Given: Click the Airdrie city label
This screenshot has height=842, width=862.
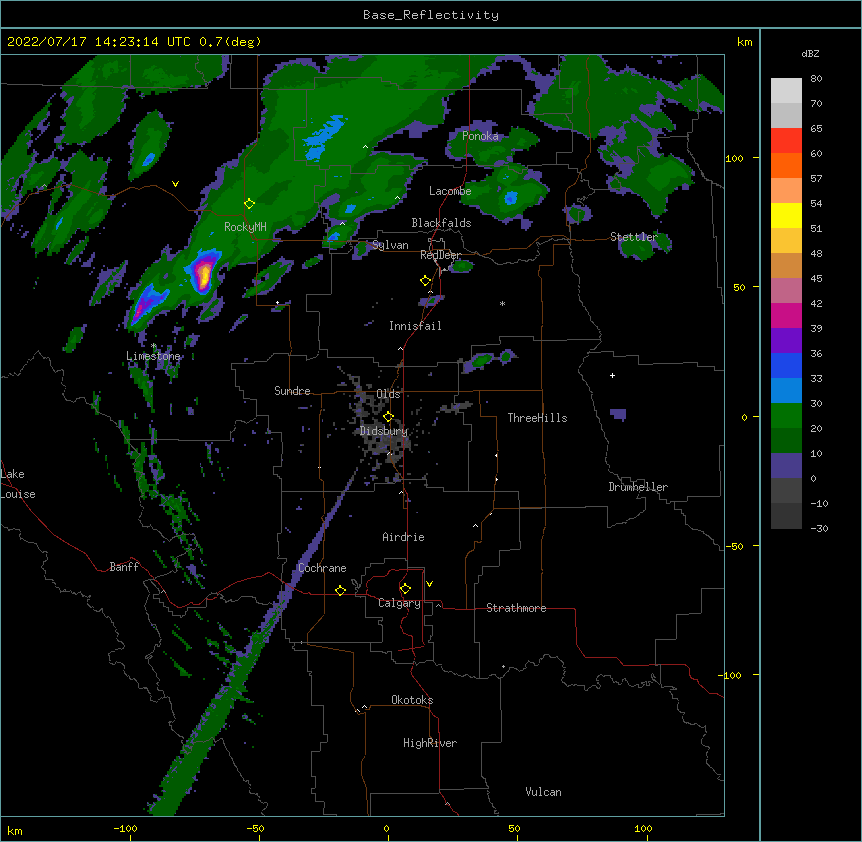Looking at the screenshot, I should 404,537.
